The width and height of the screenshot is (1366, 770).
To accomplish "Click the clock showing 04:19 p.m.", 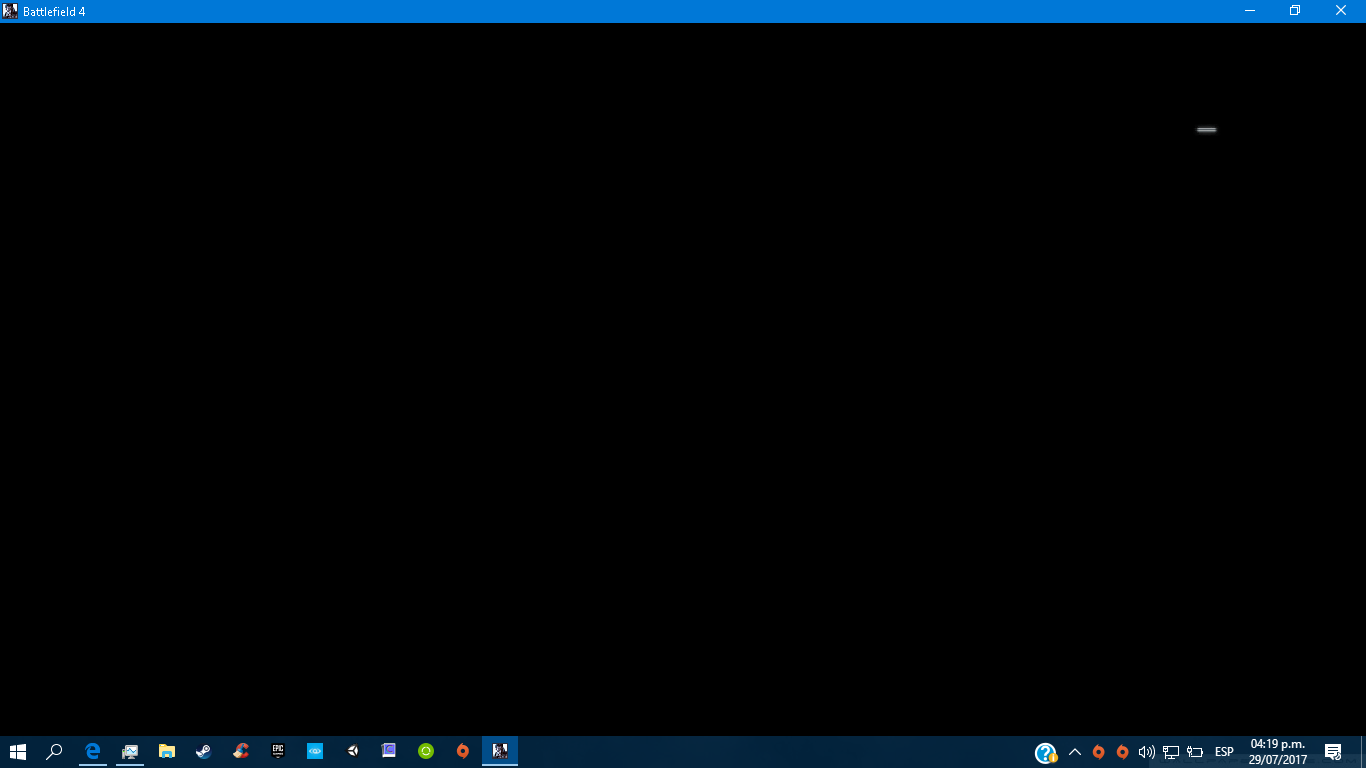I will [x=1277, y=752].
